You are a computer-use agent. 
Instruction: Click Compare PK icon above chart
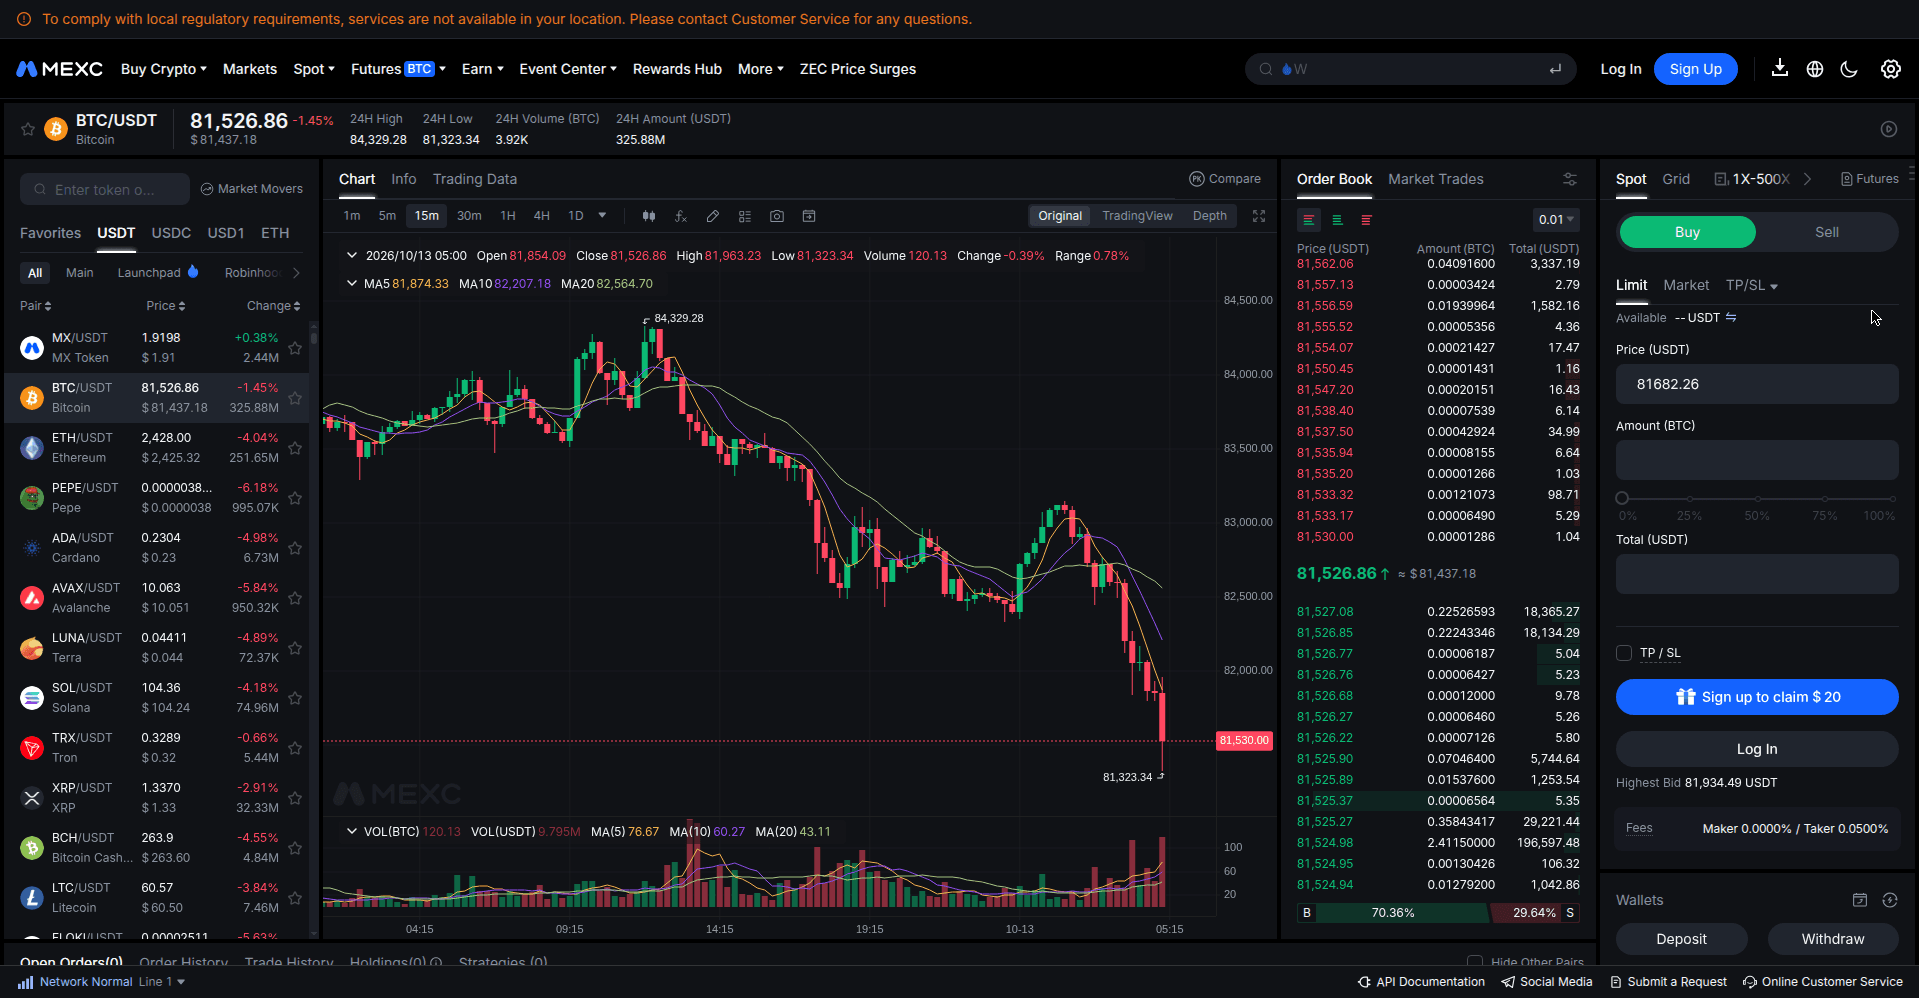pos(1224,179)
